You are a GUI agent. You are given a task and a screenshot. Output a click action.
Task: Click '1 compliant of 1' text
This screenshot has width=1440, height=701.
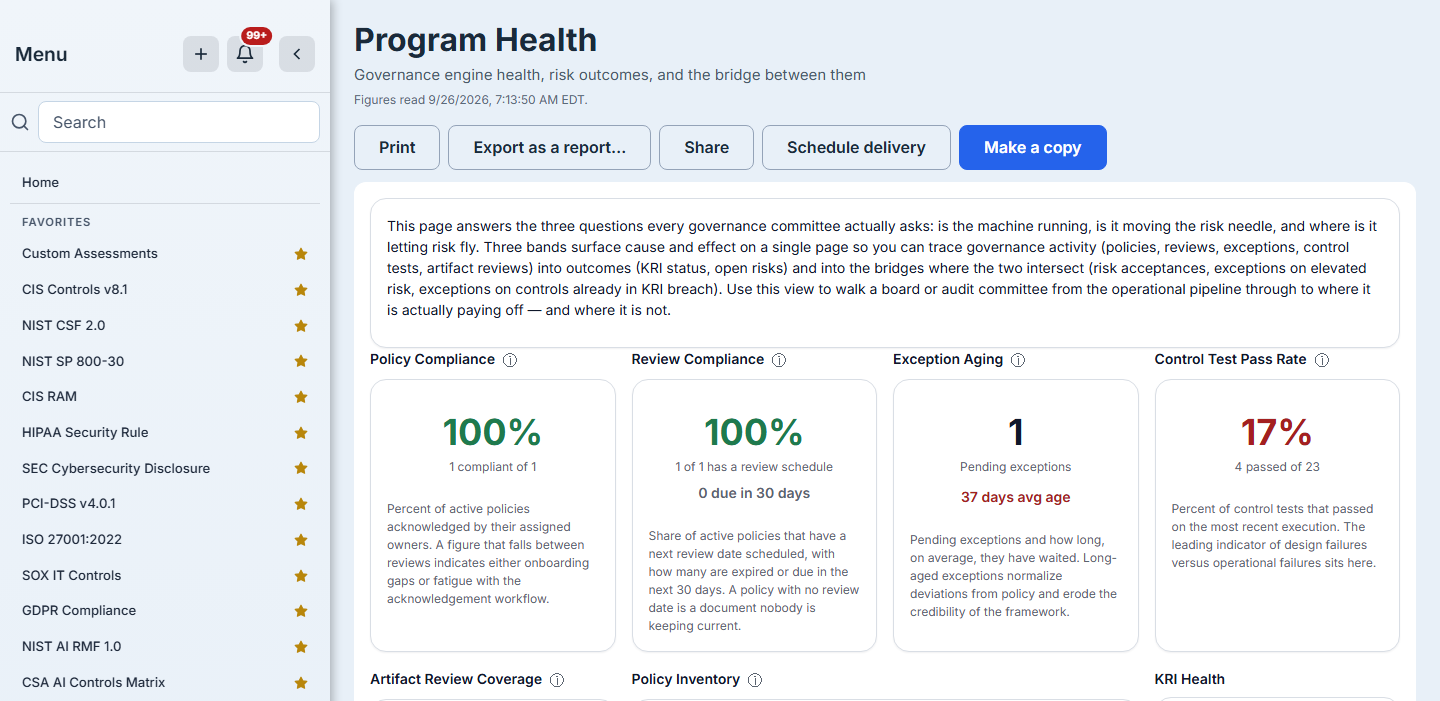[x=492, y=467]
